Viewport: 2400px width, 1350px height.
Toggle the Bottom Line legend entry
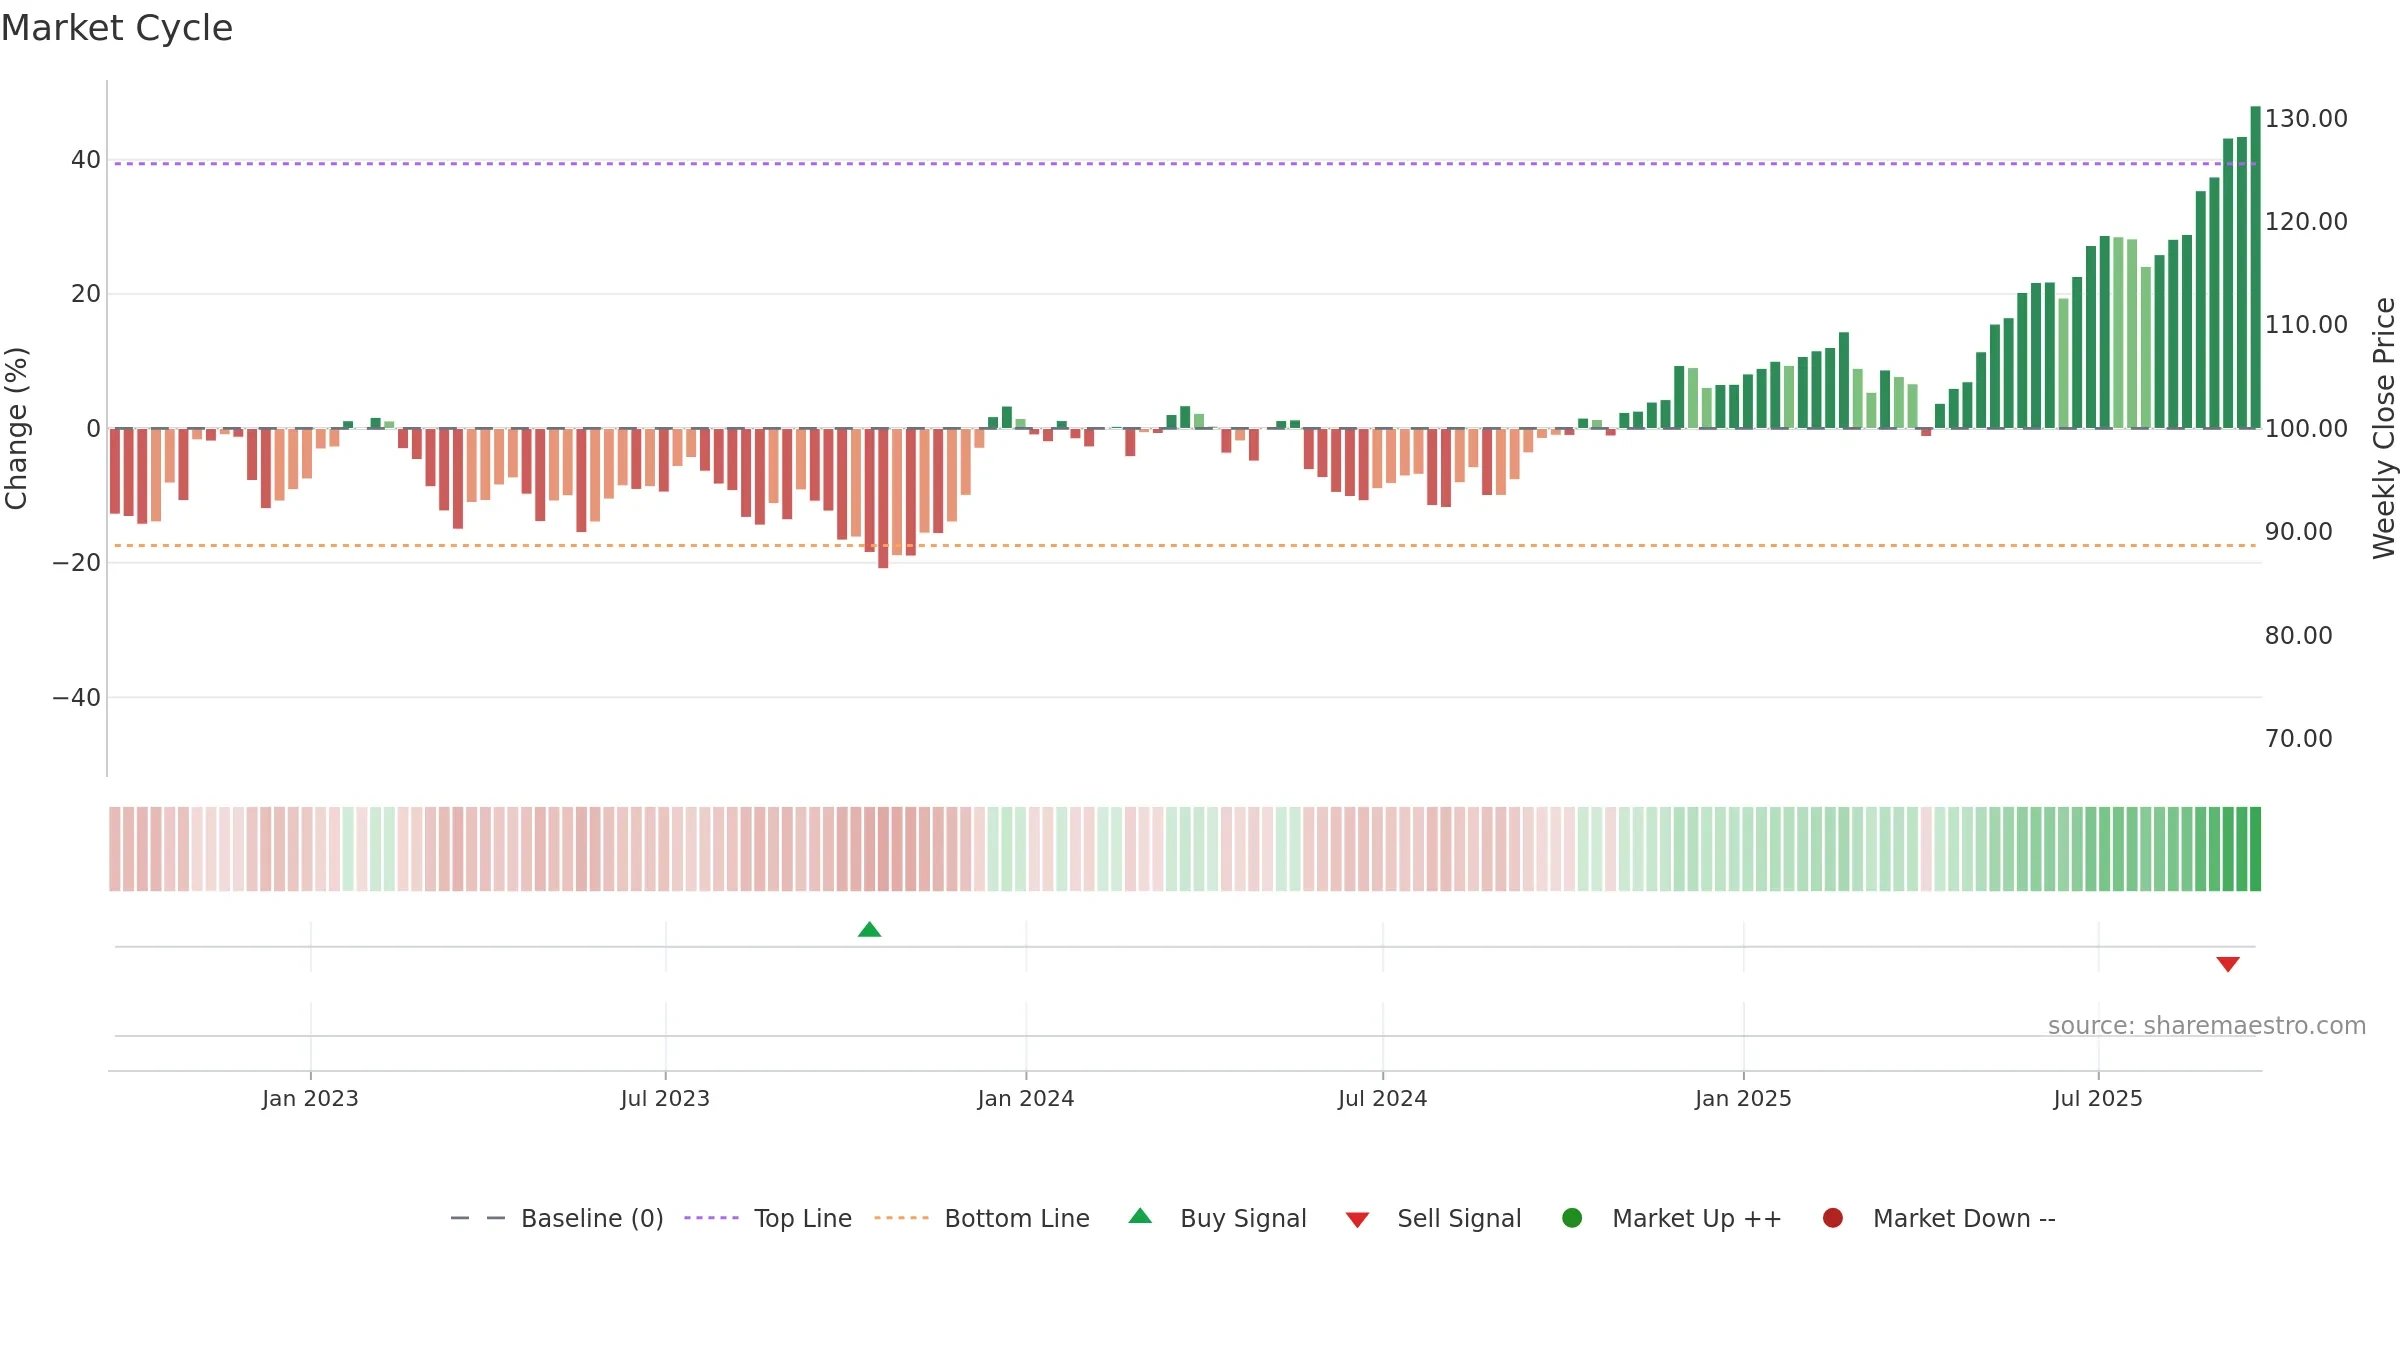[x=982, y=1218]
